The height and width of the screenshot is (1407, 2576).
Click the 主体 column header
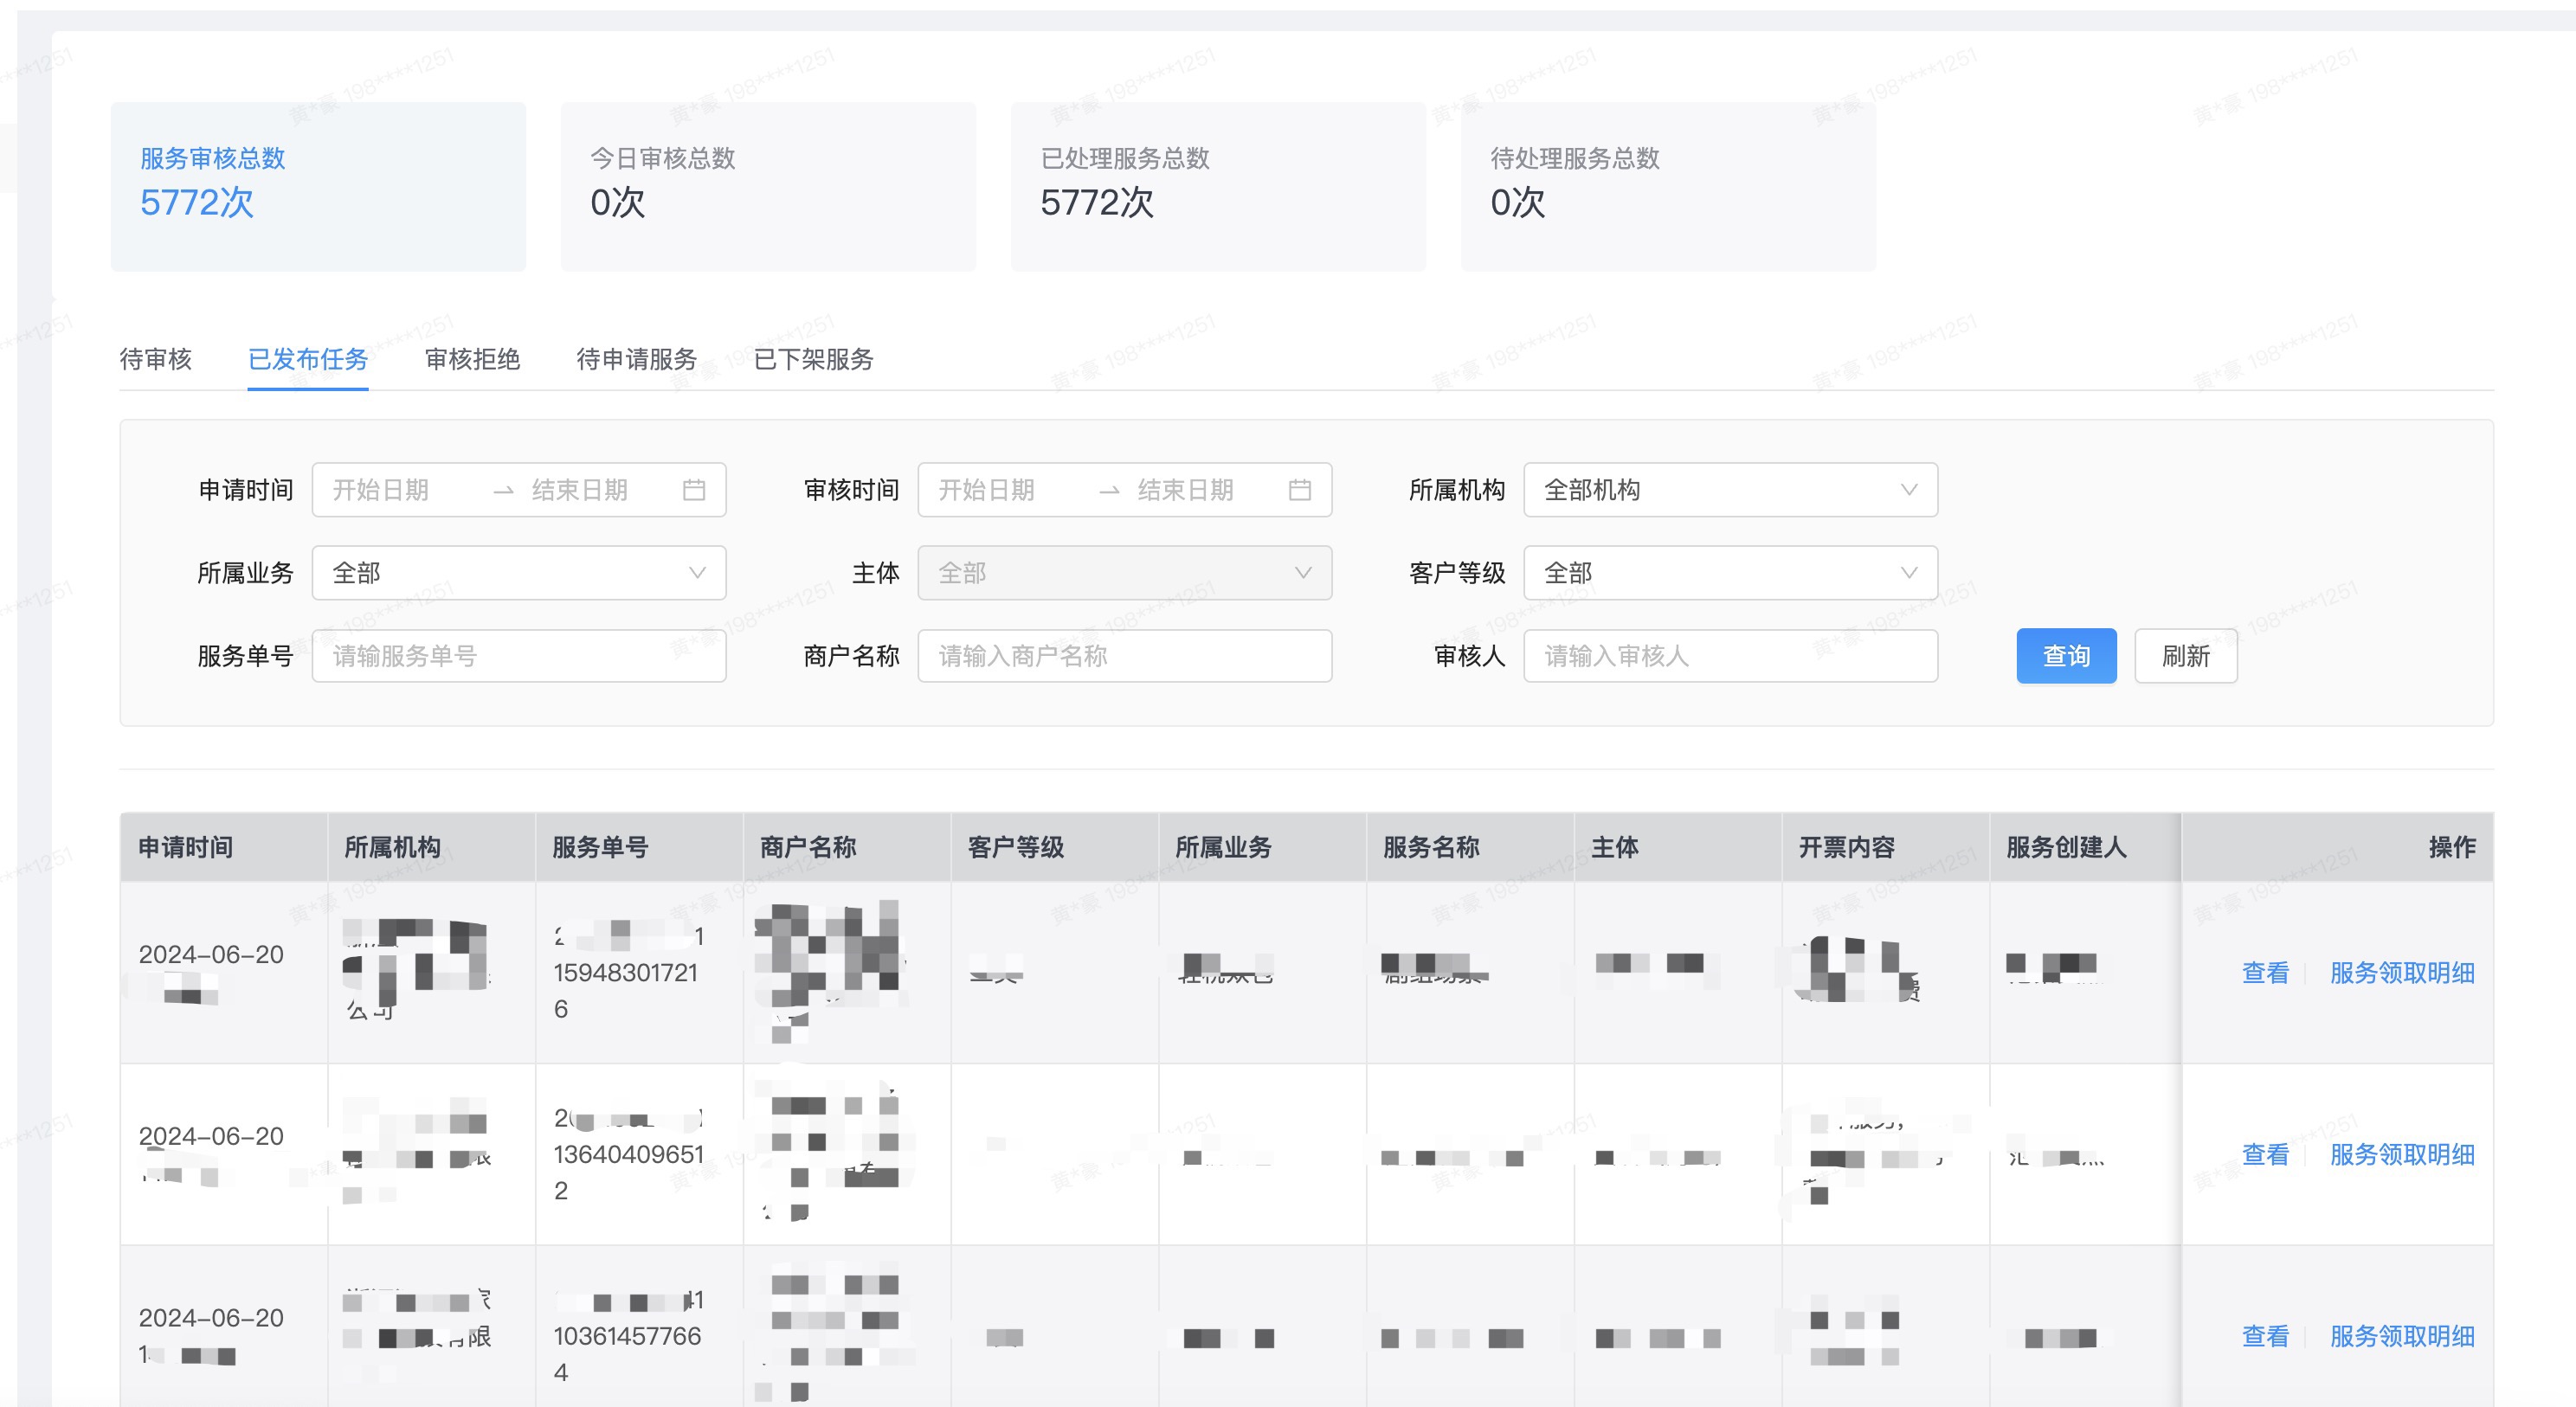tap(1678, 847)
